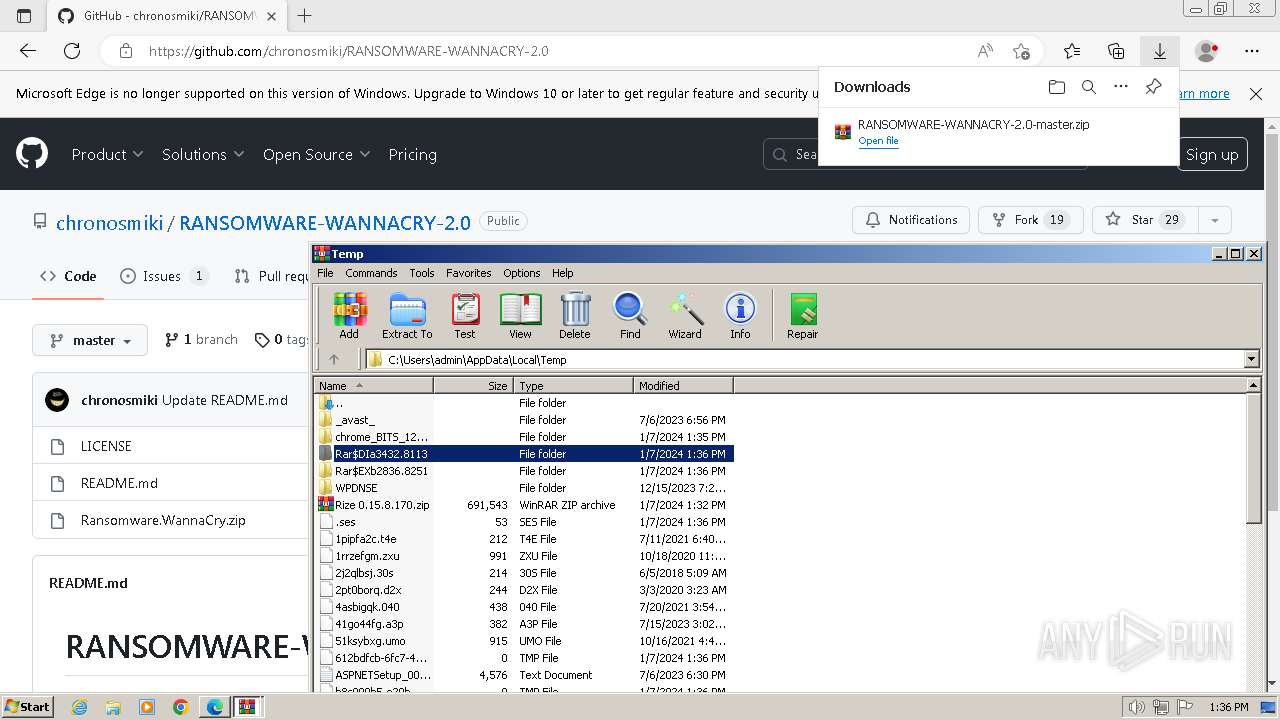Click the Windows Start button
The width and height of the screenshot is (1280, 720).
coord(27,707)
